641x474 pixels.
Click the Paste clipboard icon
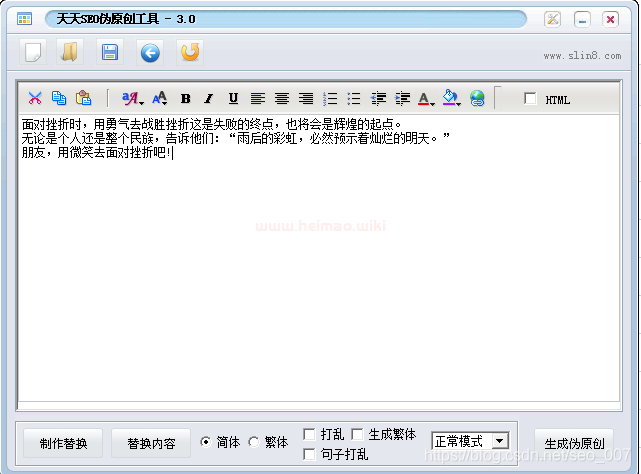(x=84, y=98)
